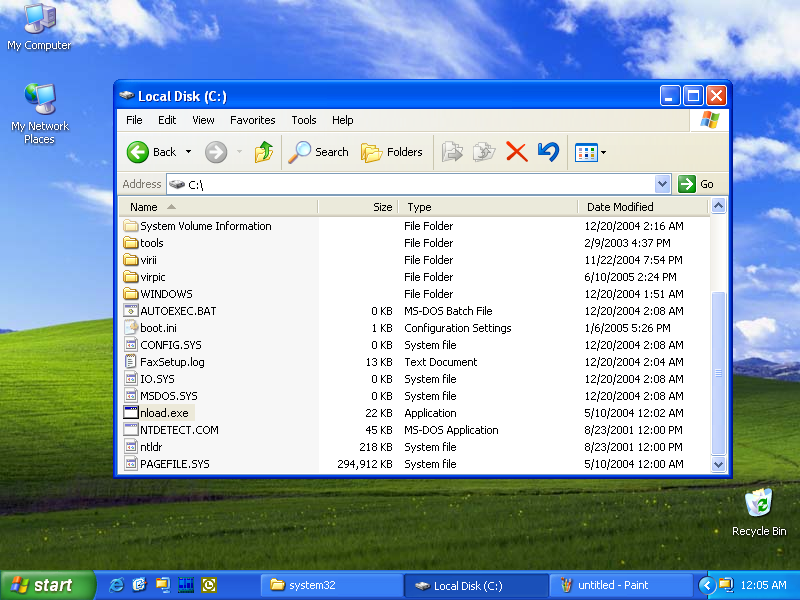Viewport: 800px width, 600px height.
Task: Open the Start menu
Action: pos(47,585)
